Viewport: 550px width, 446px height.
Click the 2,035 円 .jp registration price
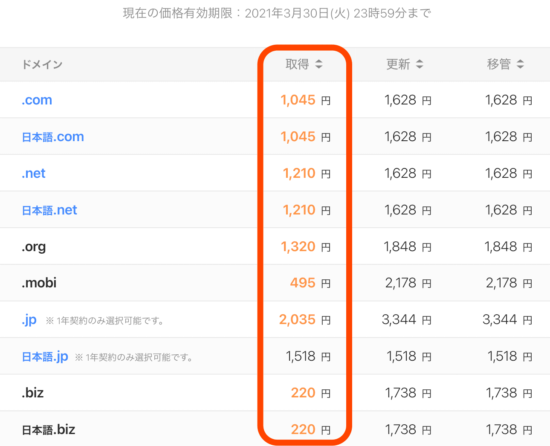pyautogui.click(x=305, y=320)
